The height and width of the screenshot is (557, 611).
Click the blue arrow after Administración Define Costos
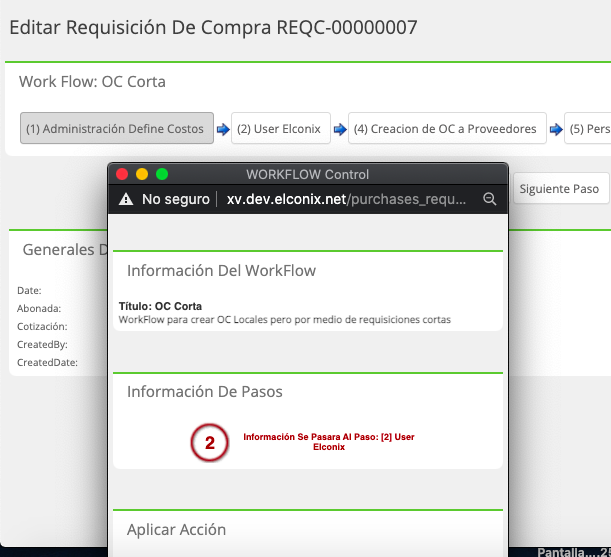click(x=223, y=129)
